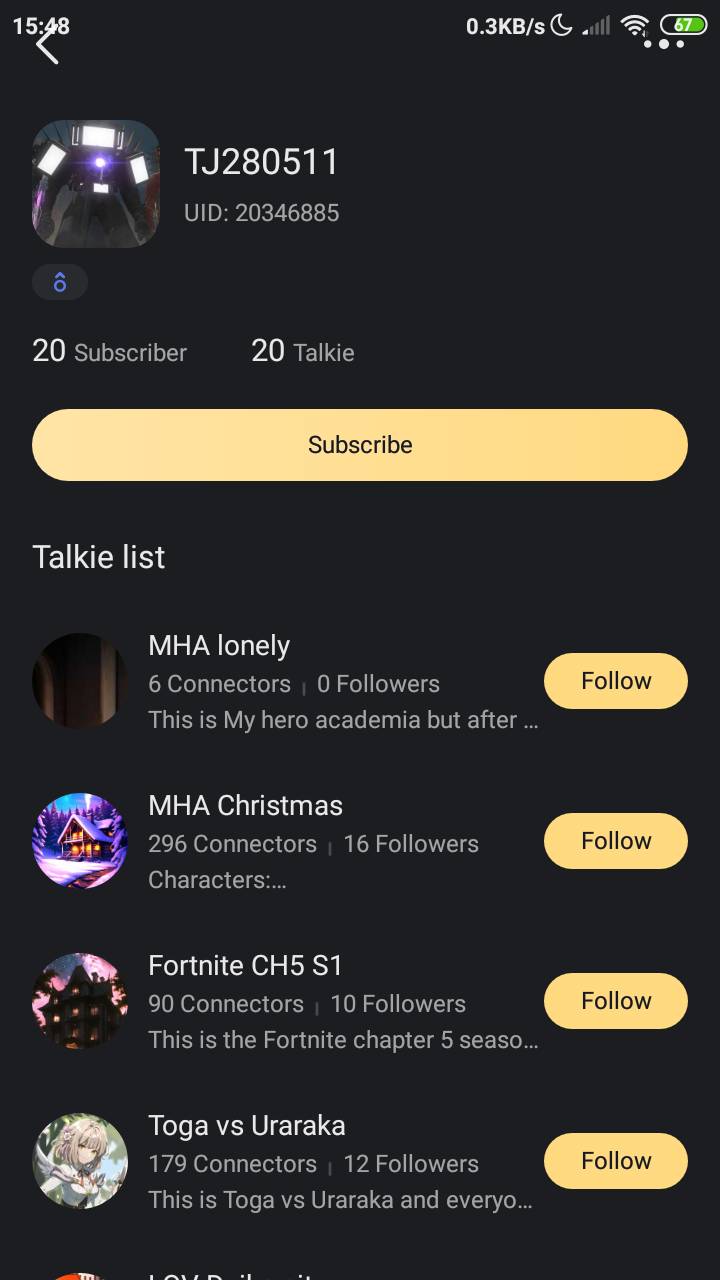
Task: Open the MHA Christmas cabin avatar
Action: click(x=80, y=841)
